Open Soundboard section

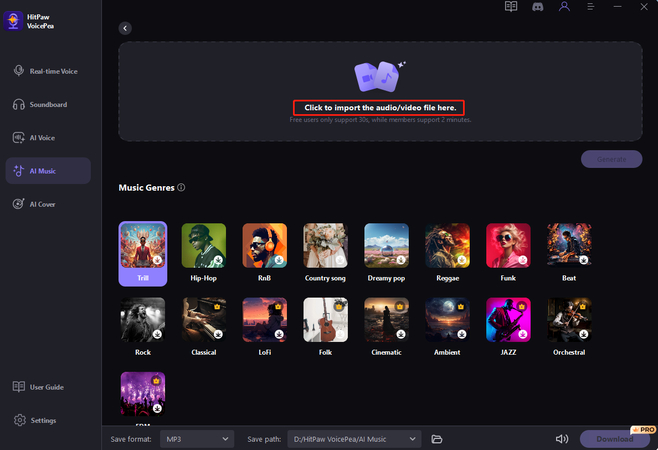pyautogui.click(x=48, y=105)
